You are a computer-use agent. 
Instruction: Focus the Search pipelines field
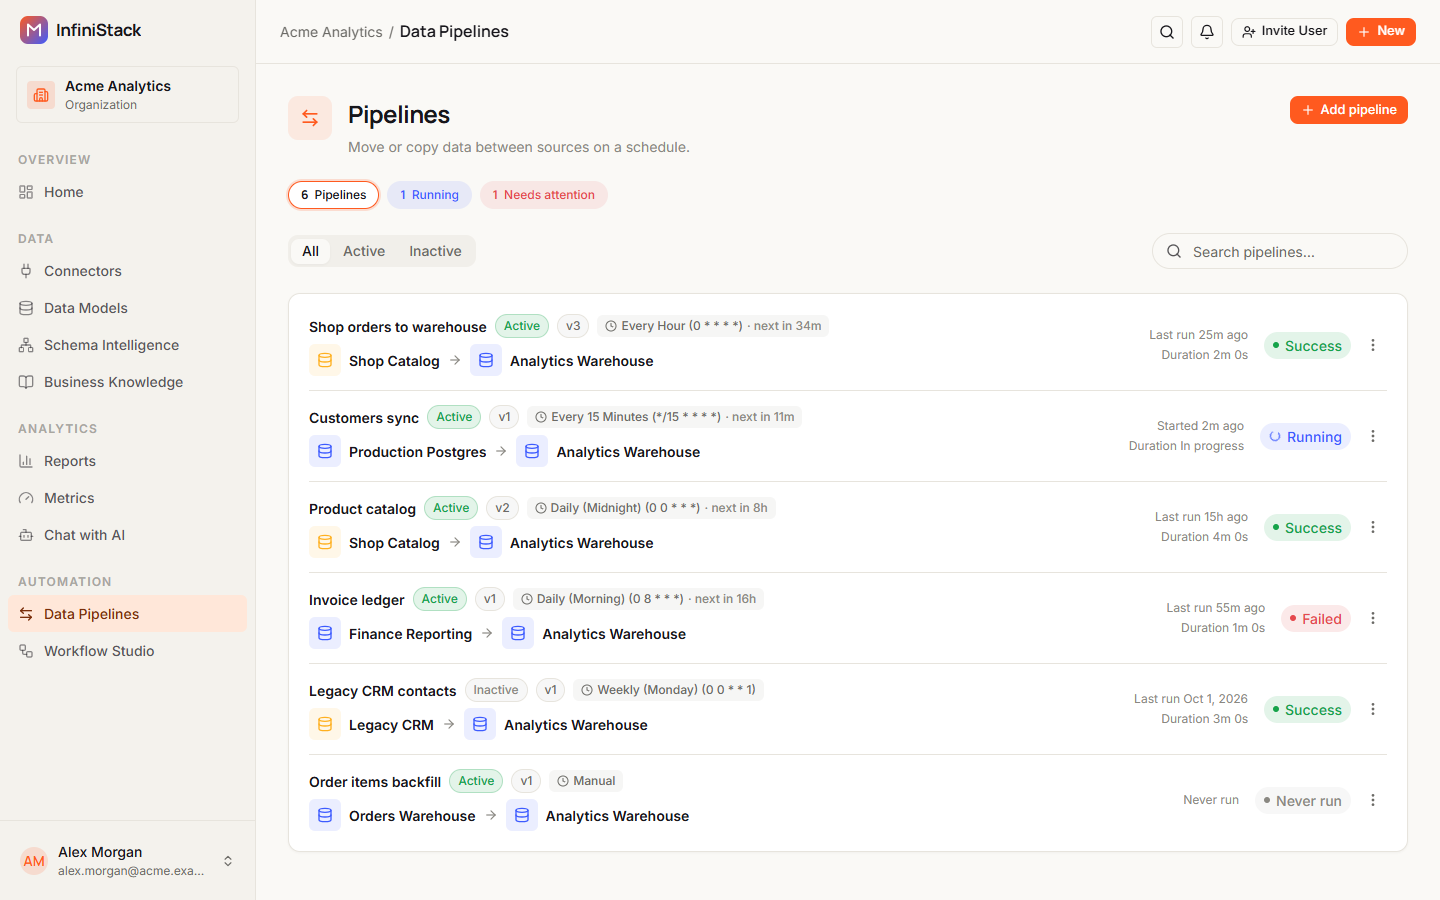pos(1280,251)
